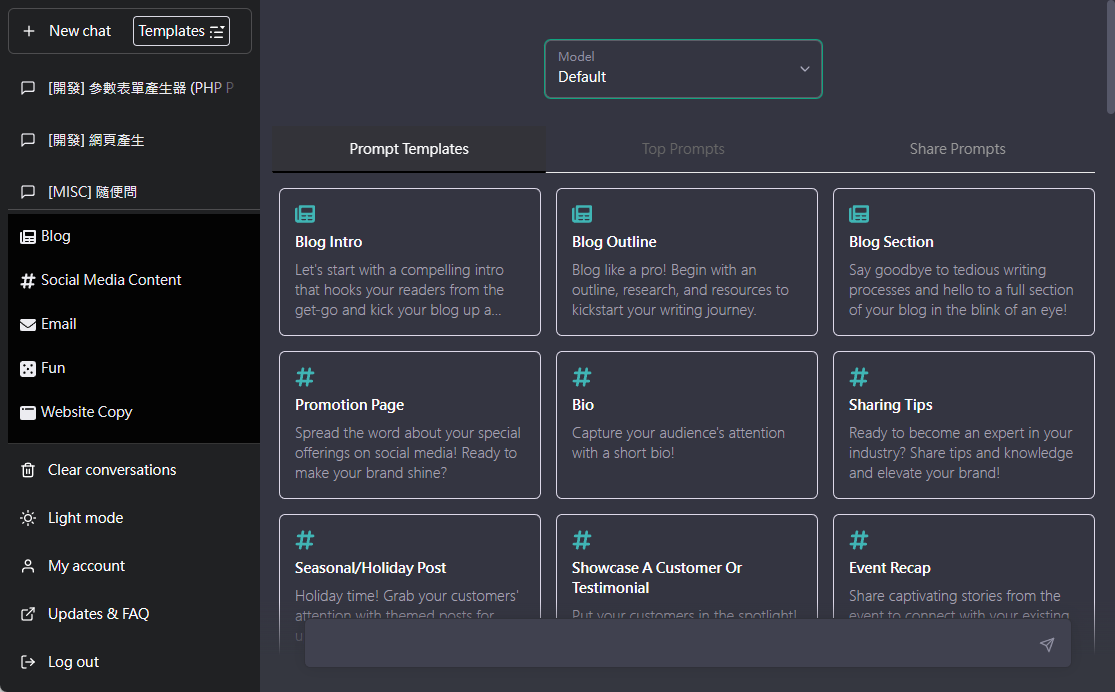The image size is (1115, 692).
Task: Switch to the Share Prompts tab
Action: (957, 149)
